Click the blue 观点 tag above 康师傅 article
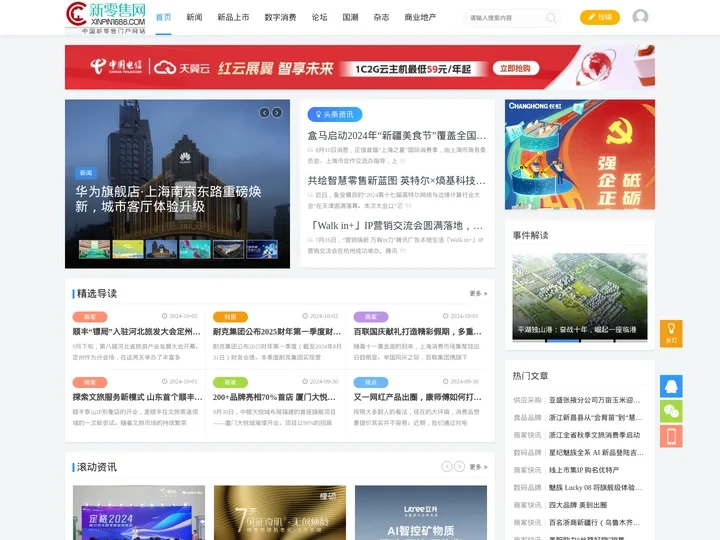Viewport: 720px width, 540px height. (x=371, y=382)
